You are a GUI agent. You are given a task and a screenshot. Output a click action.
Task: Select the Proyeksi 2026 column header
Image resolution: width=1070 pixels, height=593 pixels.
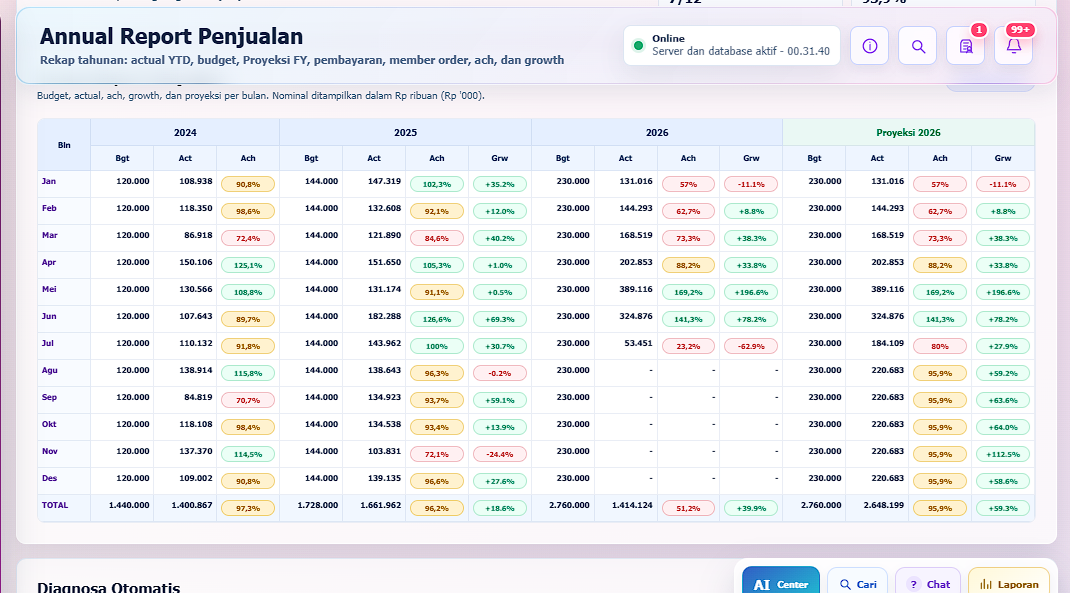pyautogui.click(x=908, y=132)
